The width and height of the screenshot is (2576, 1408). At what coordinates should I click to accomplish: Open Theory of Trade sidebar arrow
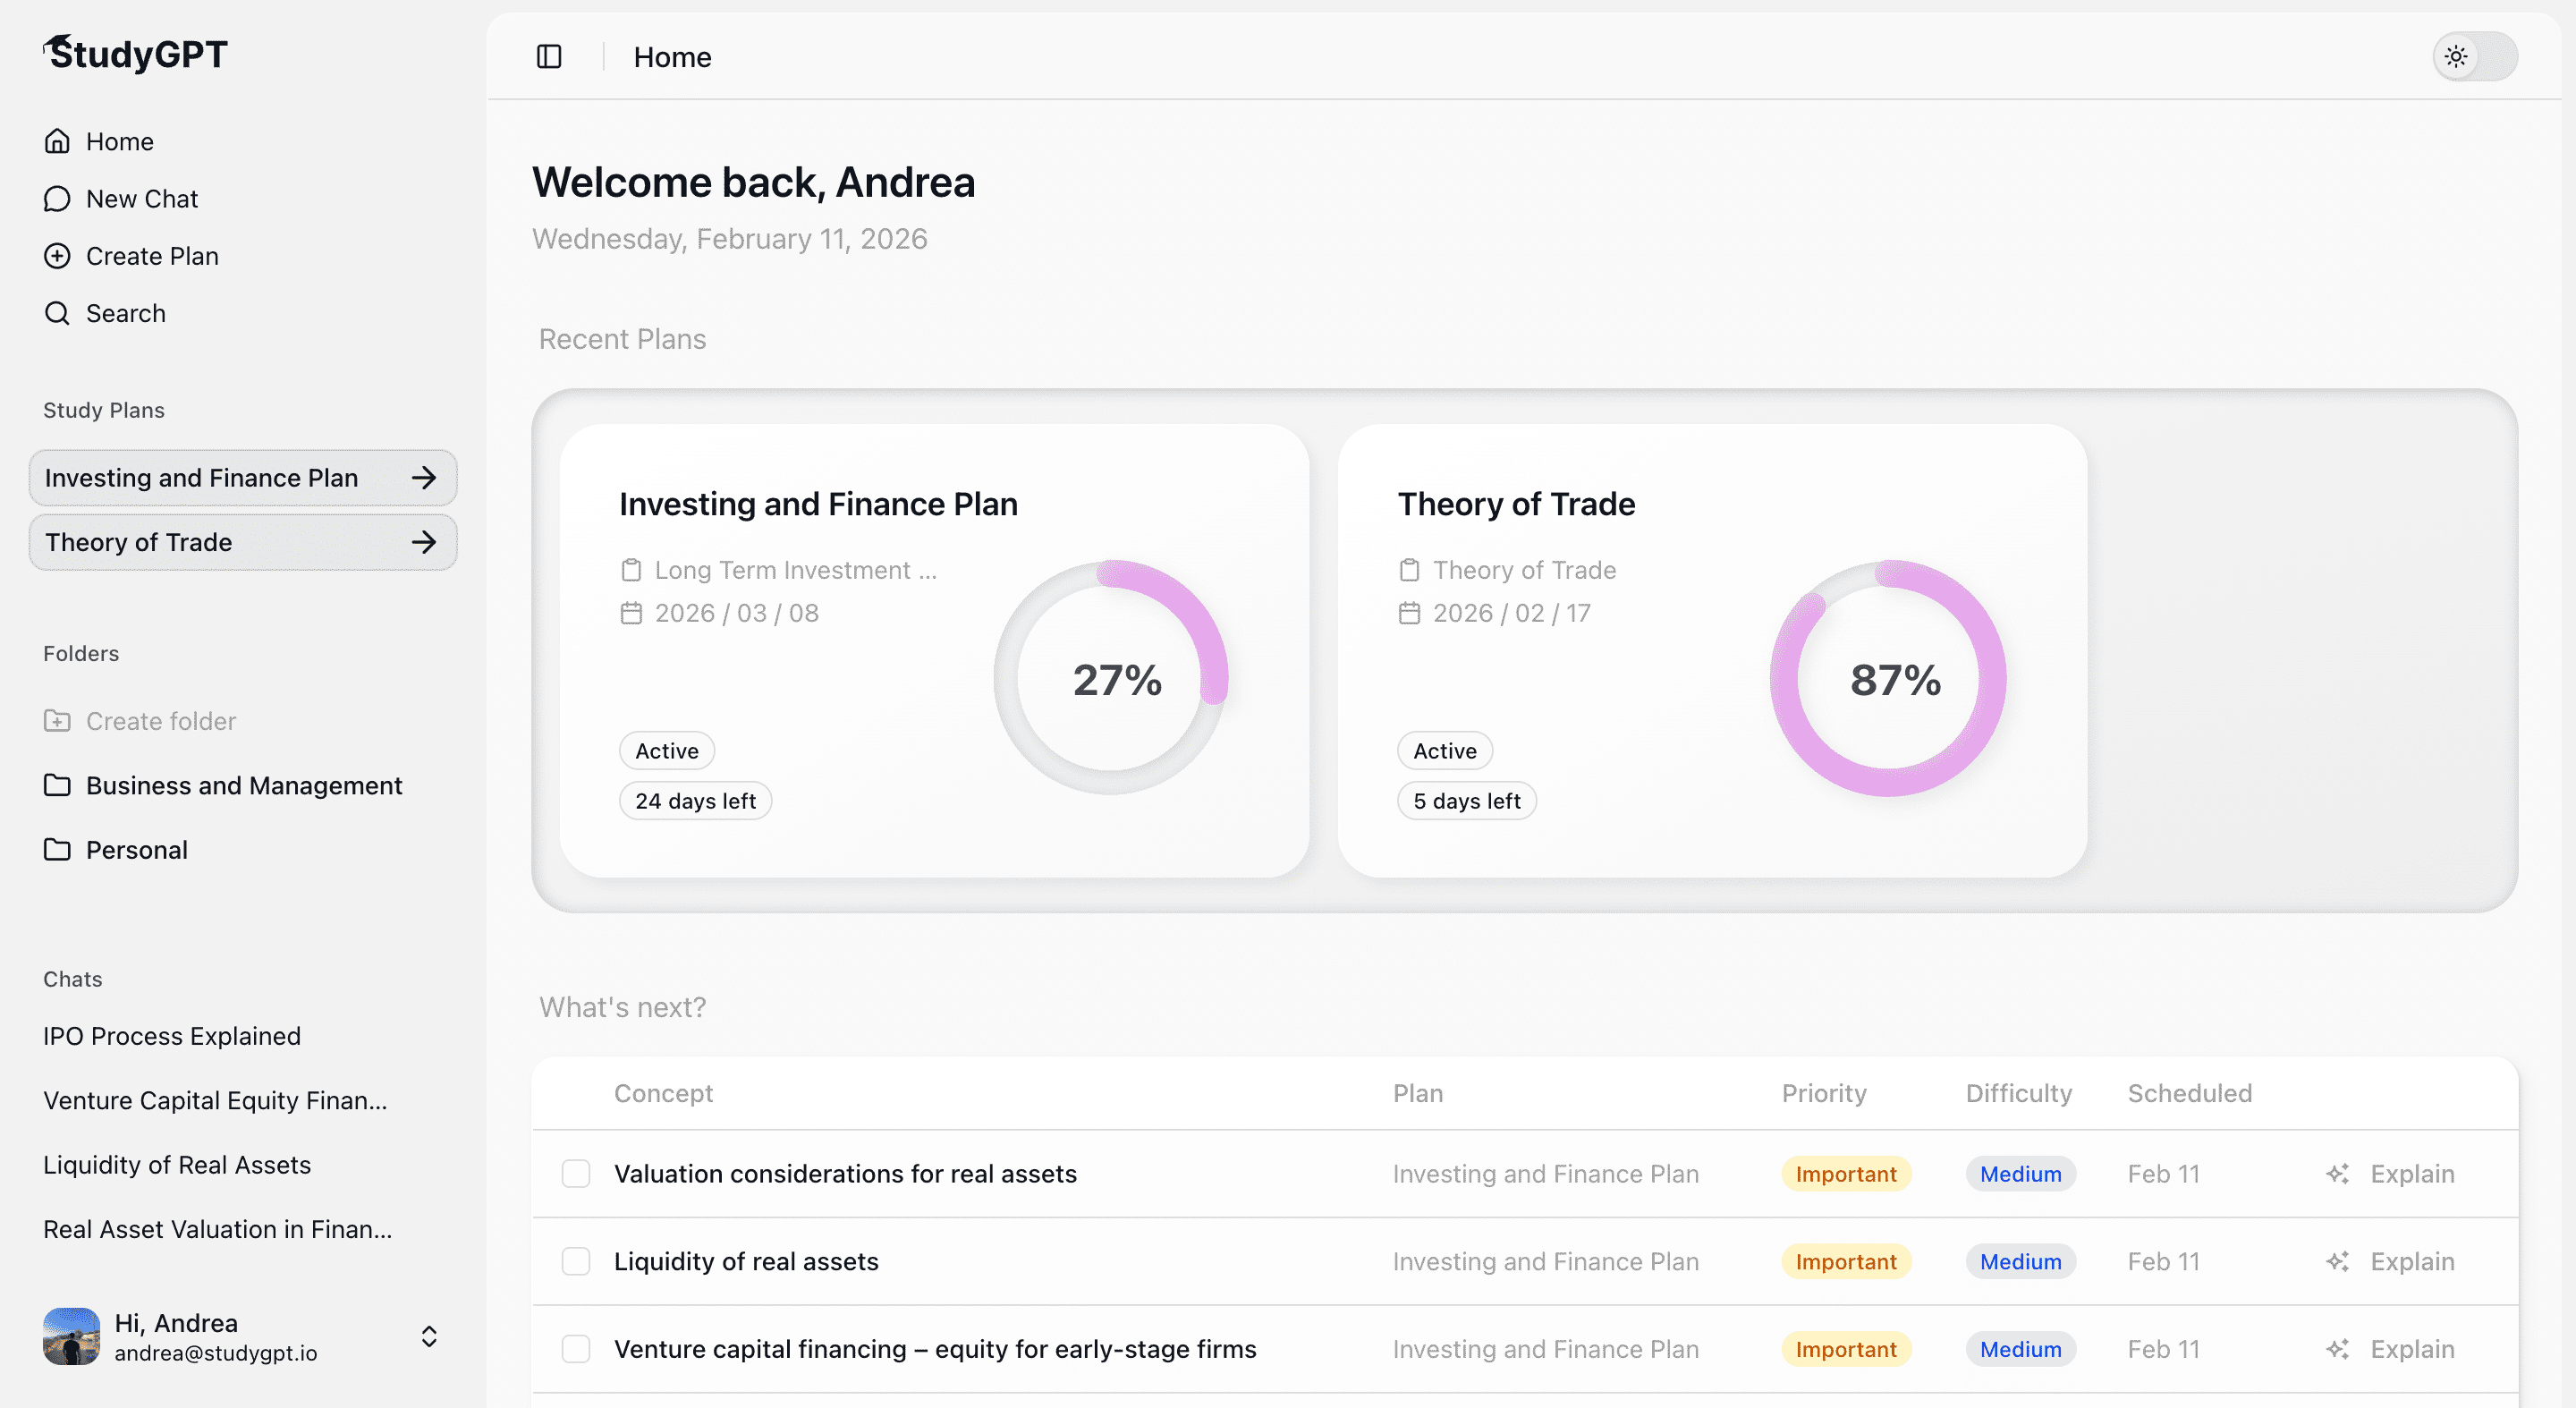click(x=424, y=542)
